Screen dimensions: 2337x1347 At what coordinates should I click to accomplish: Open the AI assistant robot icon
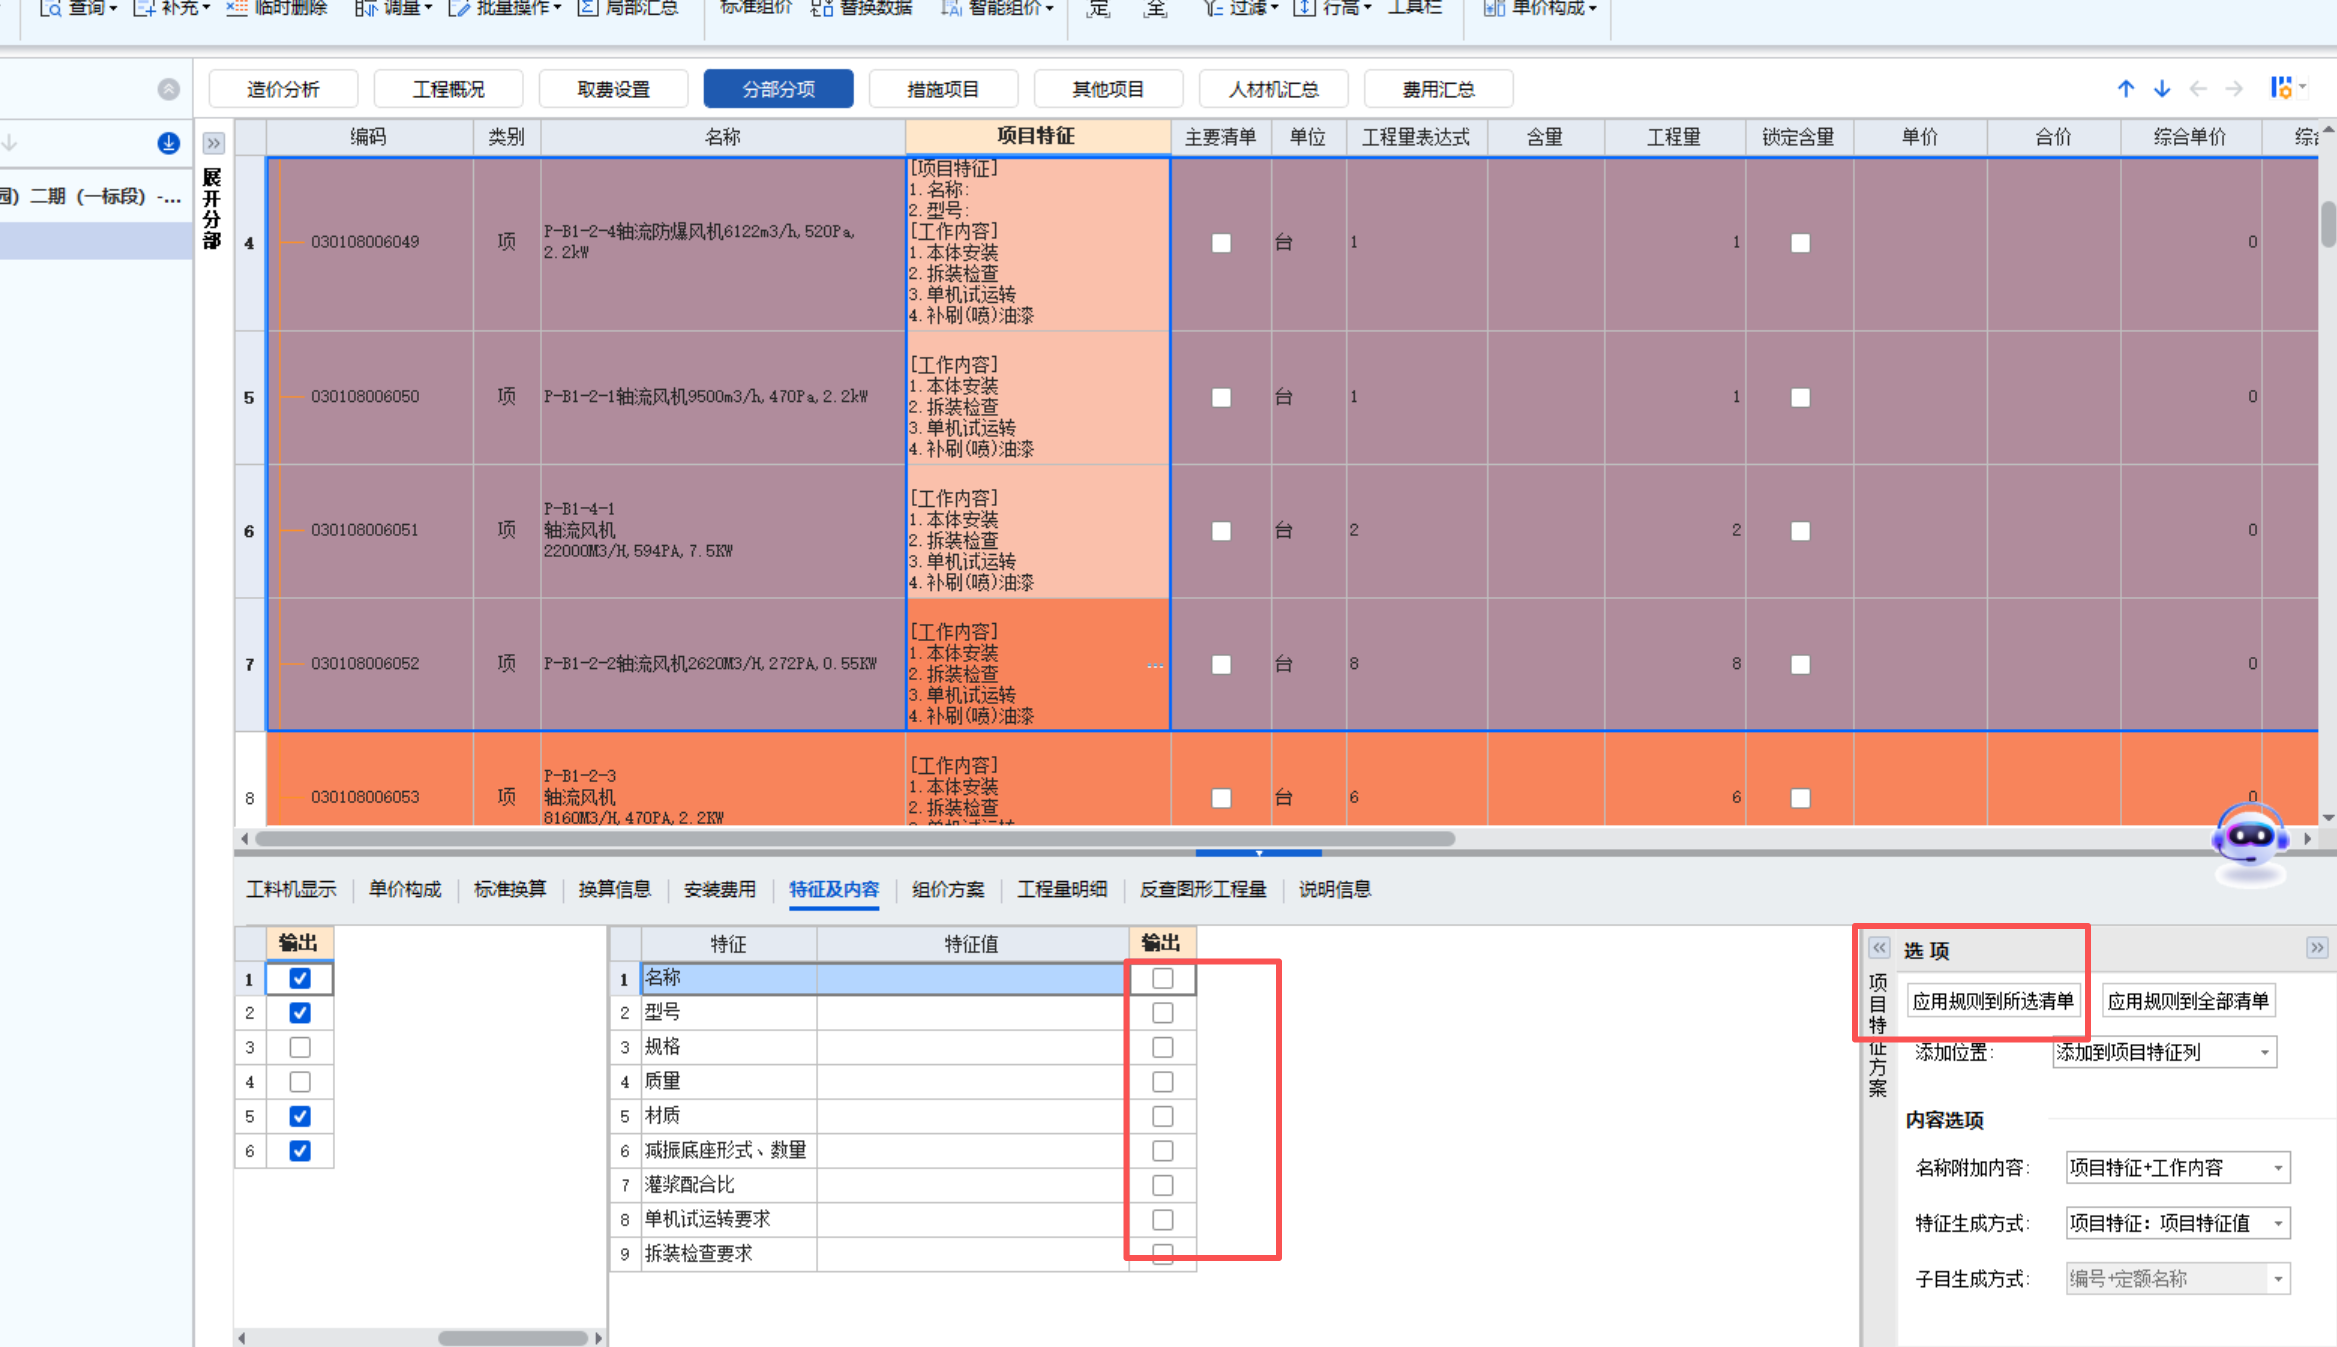coord(2249,845)
